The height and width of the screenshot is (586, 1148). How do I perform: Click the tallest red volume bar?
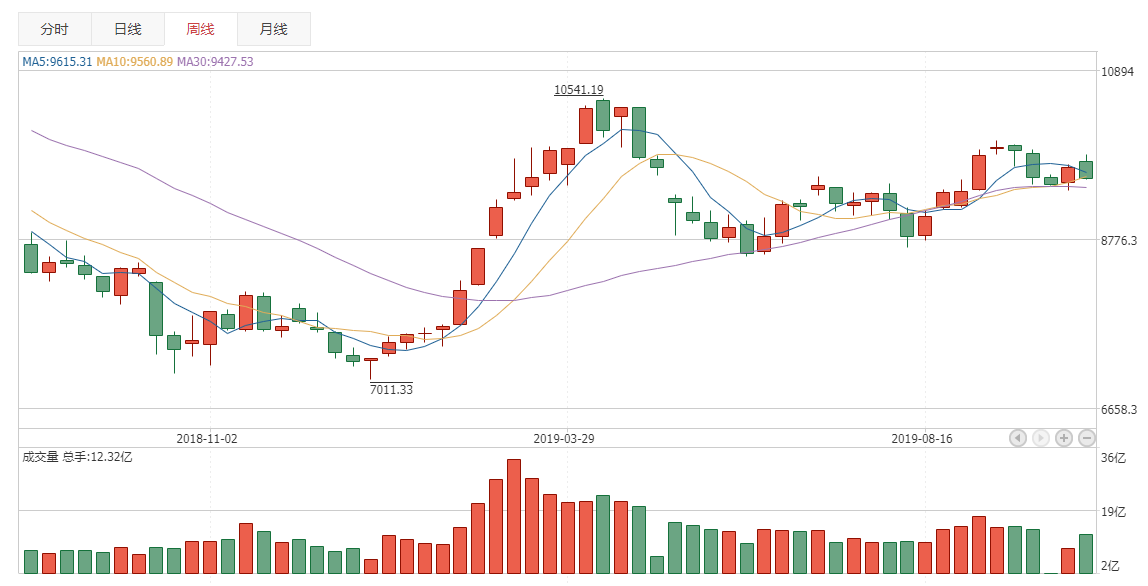[514, 516]
